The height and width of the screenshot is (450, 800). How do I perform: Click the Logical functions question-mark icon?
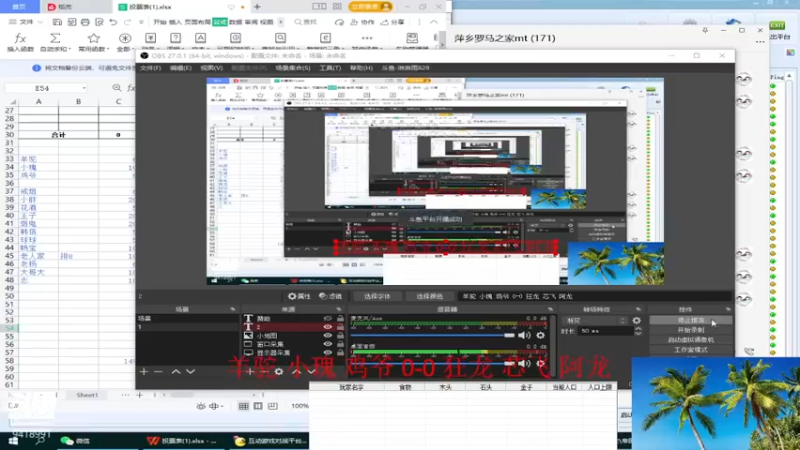pyautogui.click(x=175, y=38)
